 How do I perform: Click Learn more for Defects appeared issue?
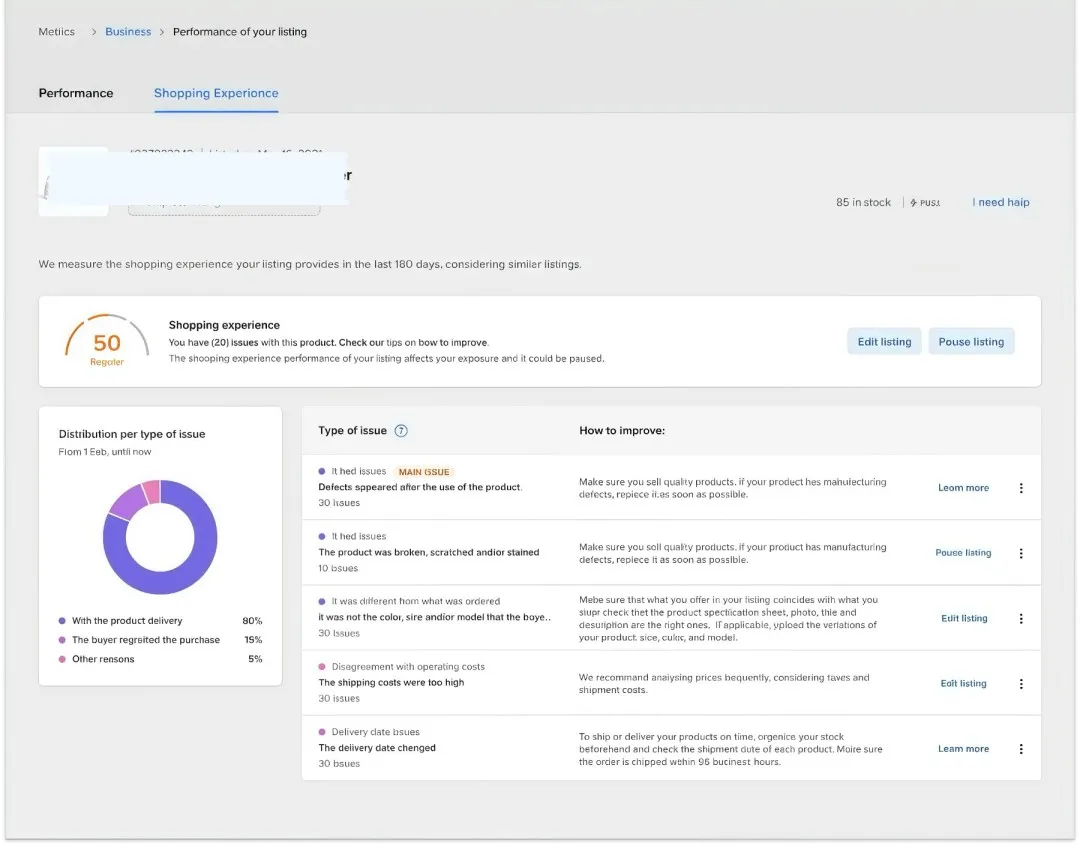963,488
